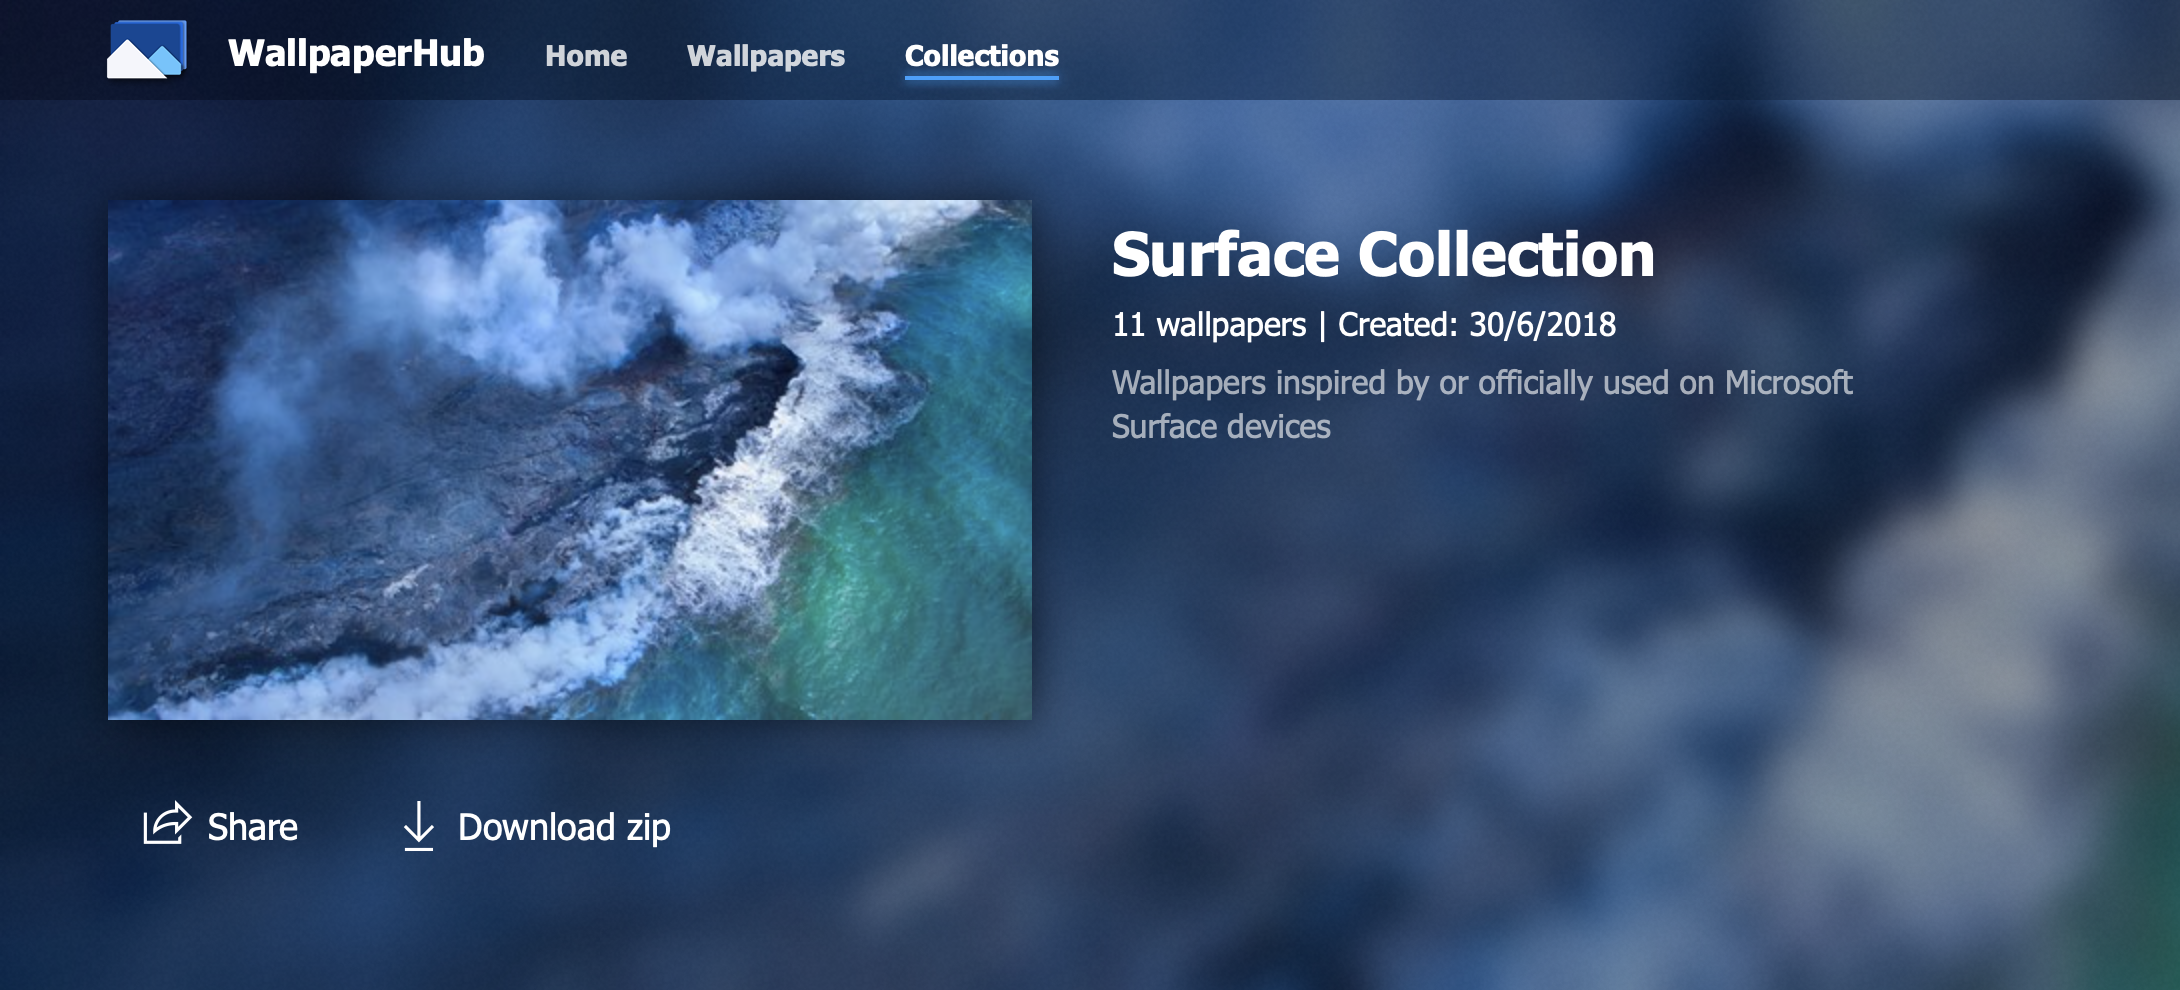Click the WallpaperHub mountain logo icon
The height and width of the screenshot is (990, 2180).
(x=147, y=49)
